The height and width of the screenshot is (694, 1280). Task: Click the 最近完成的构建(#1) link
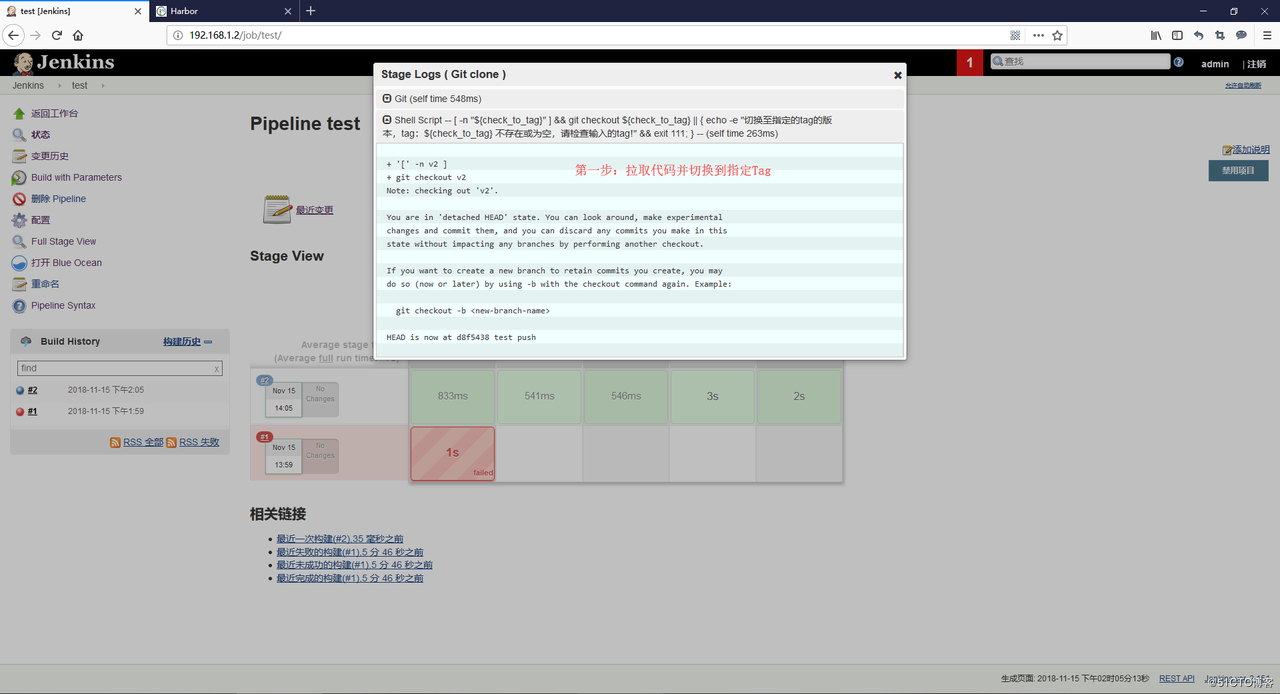click(x=350, y=578)
